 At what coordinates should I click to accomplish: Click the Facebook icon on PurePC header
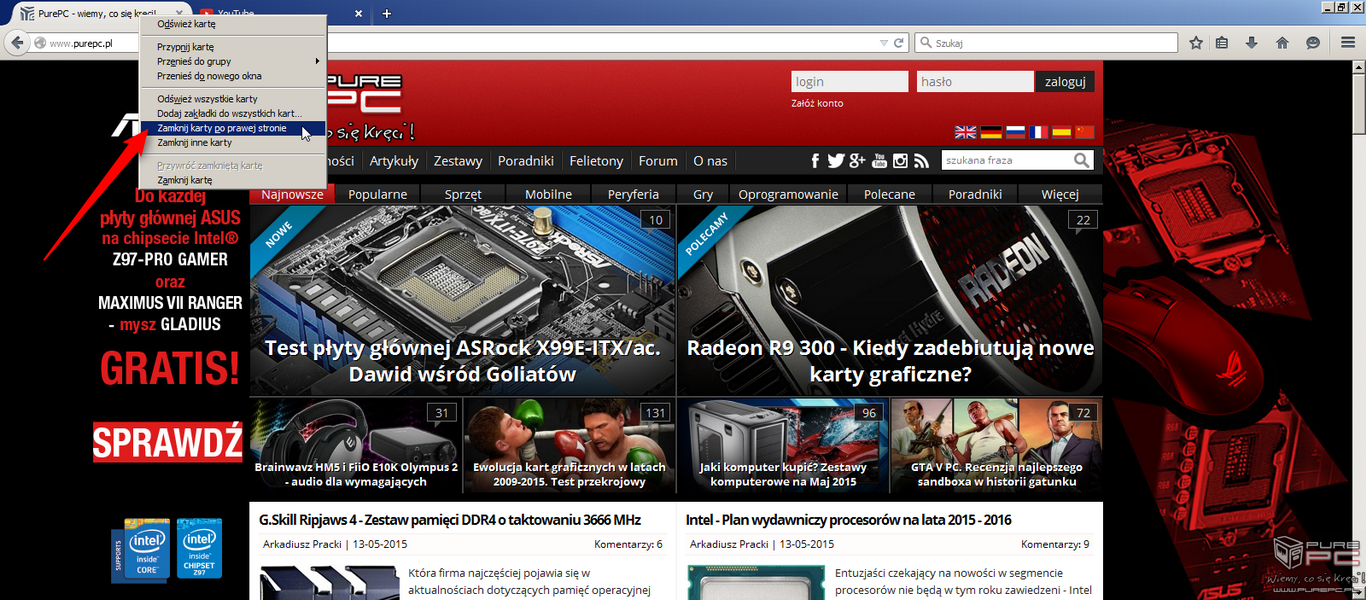(x=815, y=161)
